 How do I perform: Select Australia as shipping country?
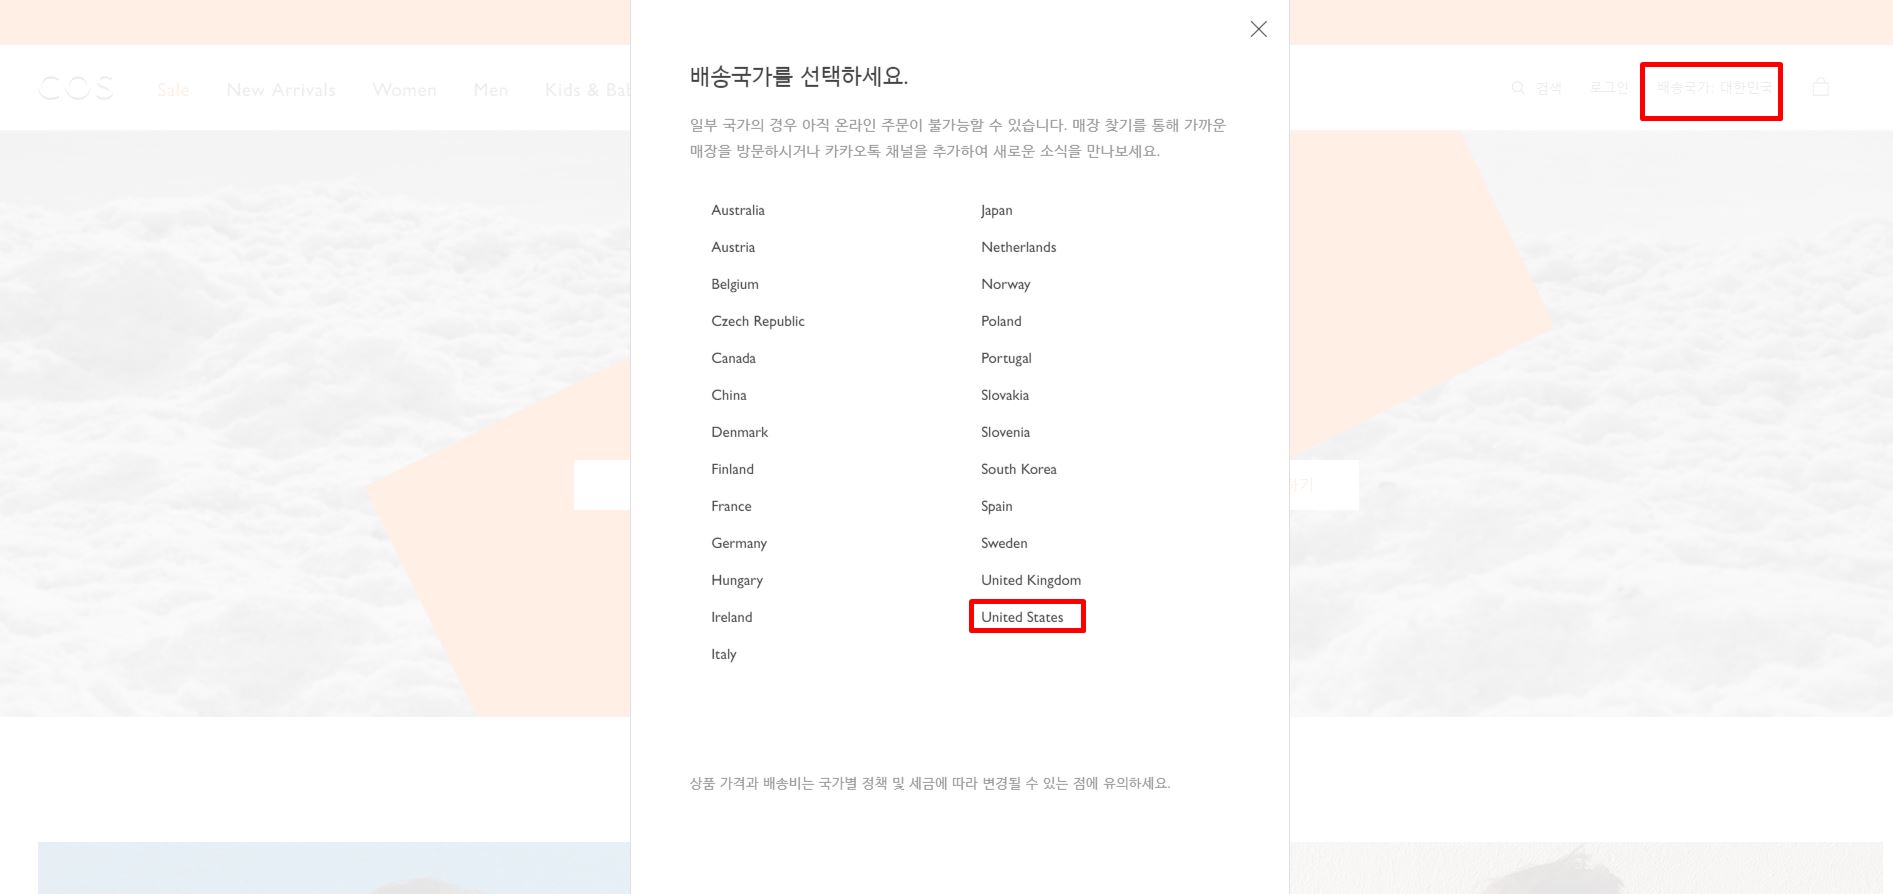pyautogui.click(x=738, y=210)
